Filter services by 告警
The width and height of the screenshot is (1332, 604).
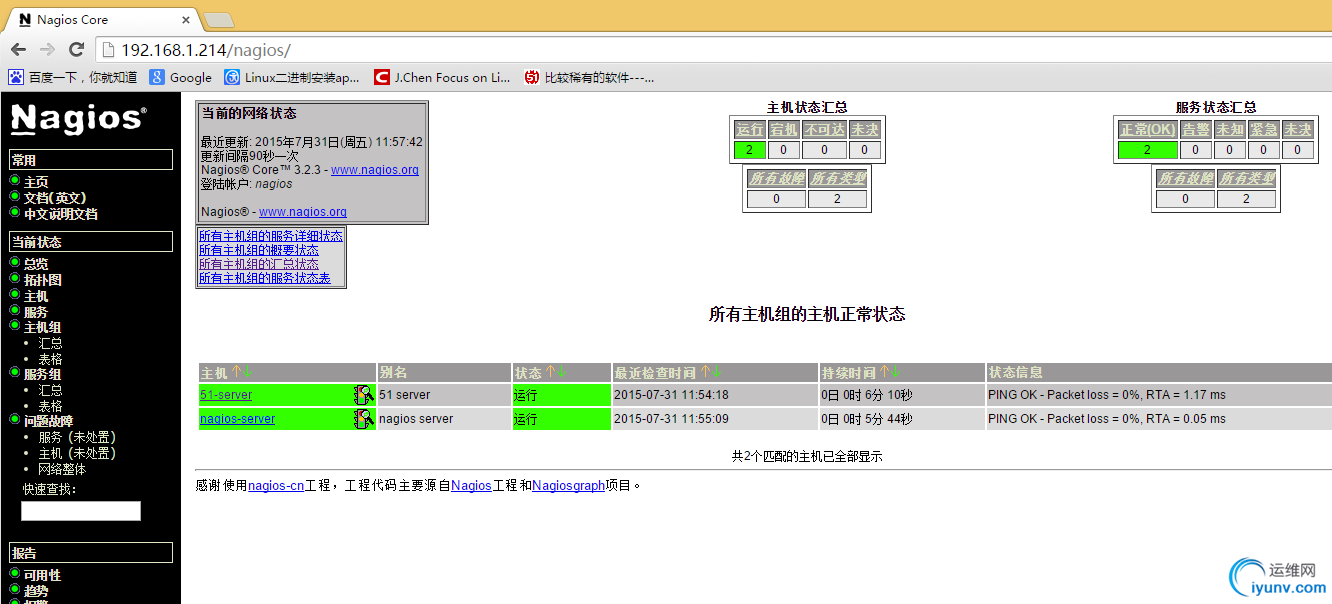tap(1196, 129)
